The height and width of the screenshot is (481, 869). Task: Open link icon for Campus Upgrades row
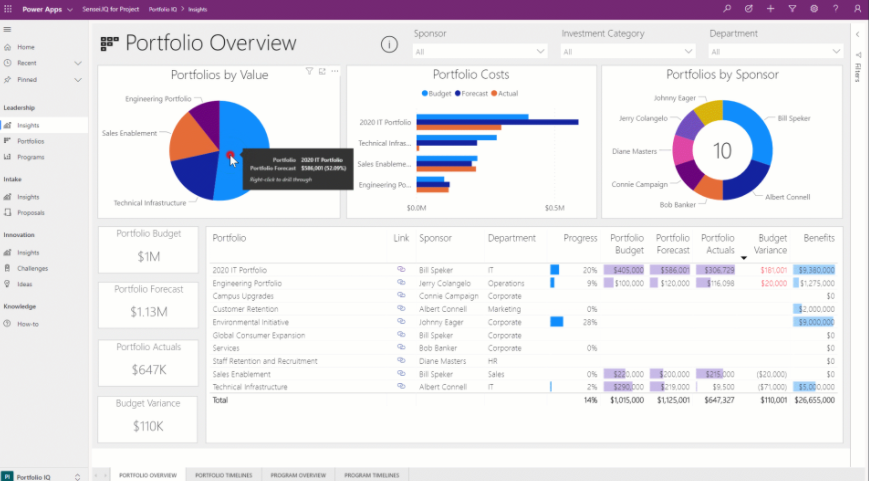(x=401, y=295)
